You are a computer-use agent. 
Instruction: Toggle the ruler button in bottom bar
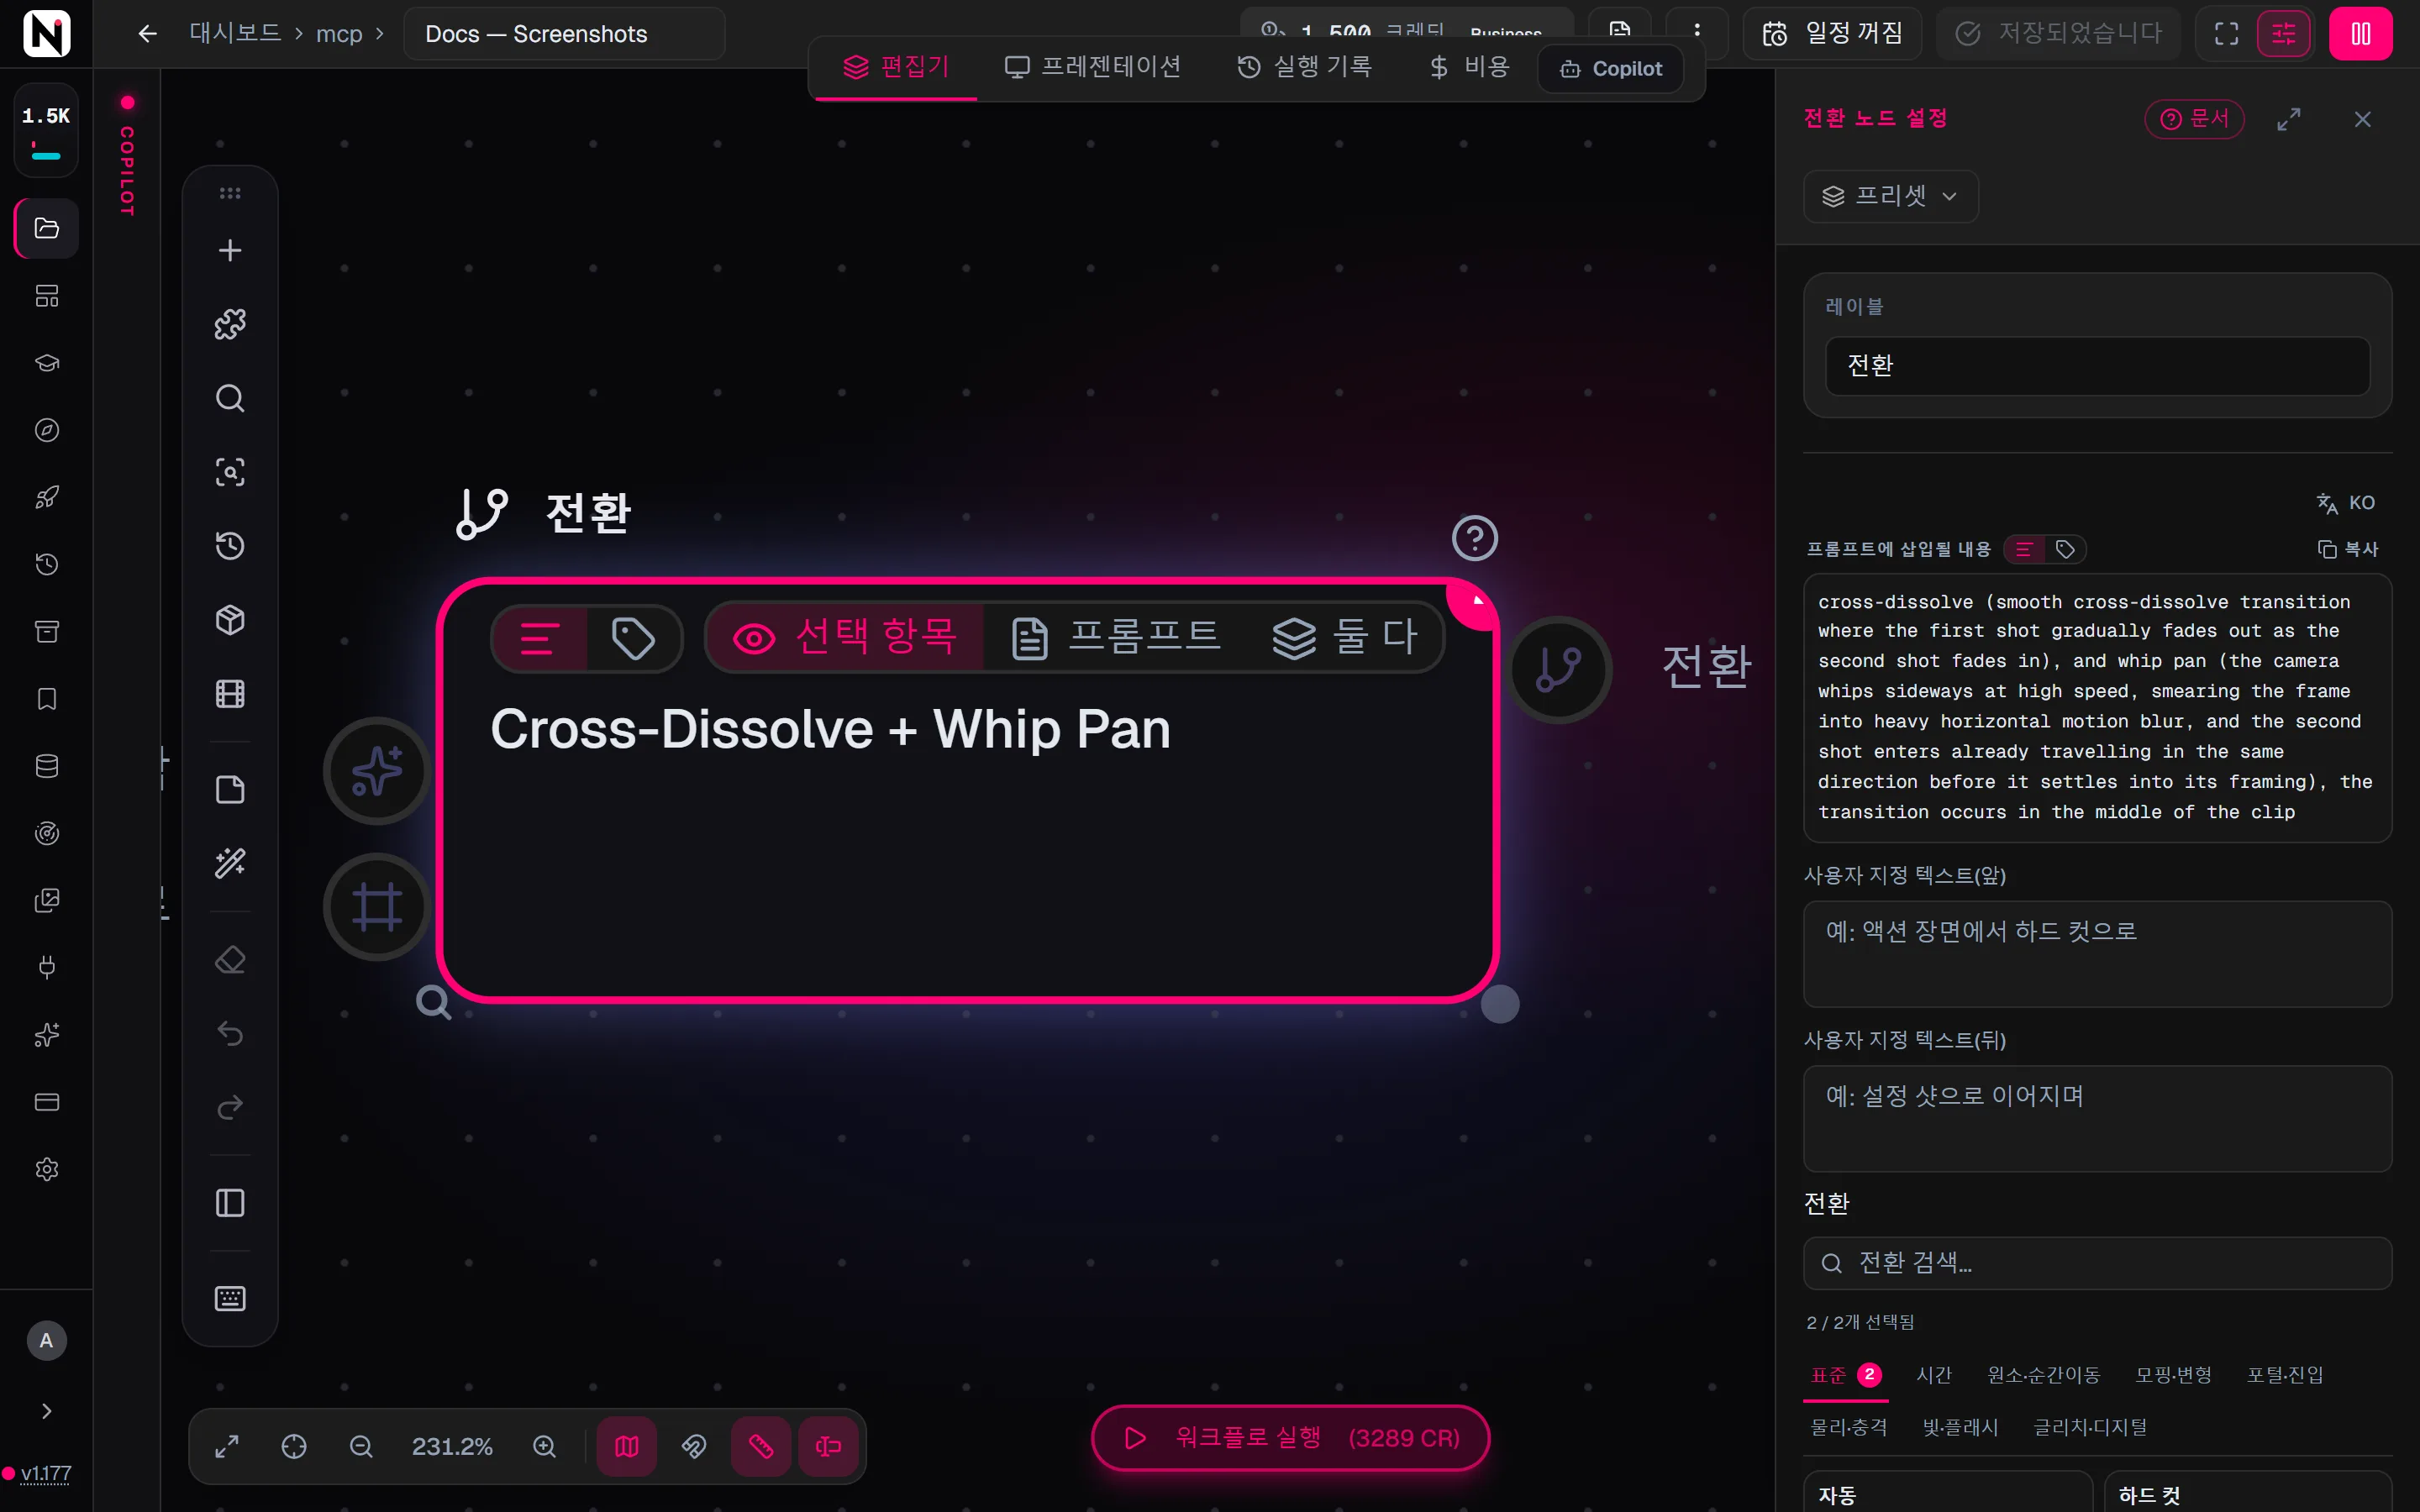pyautogui.click(x=761, y=1446)
